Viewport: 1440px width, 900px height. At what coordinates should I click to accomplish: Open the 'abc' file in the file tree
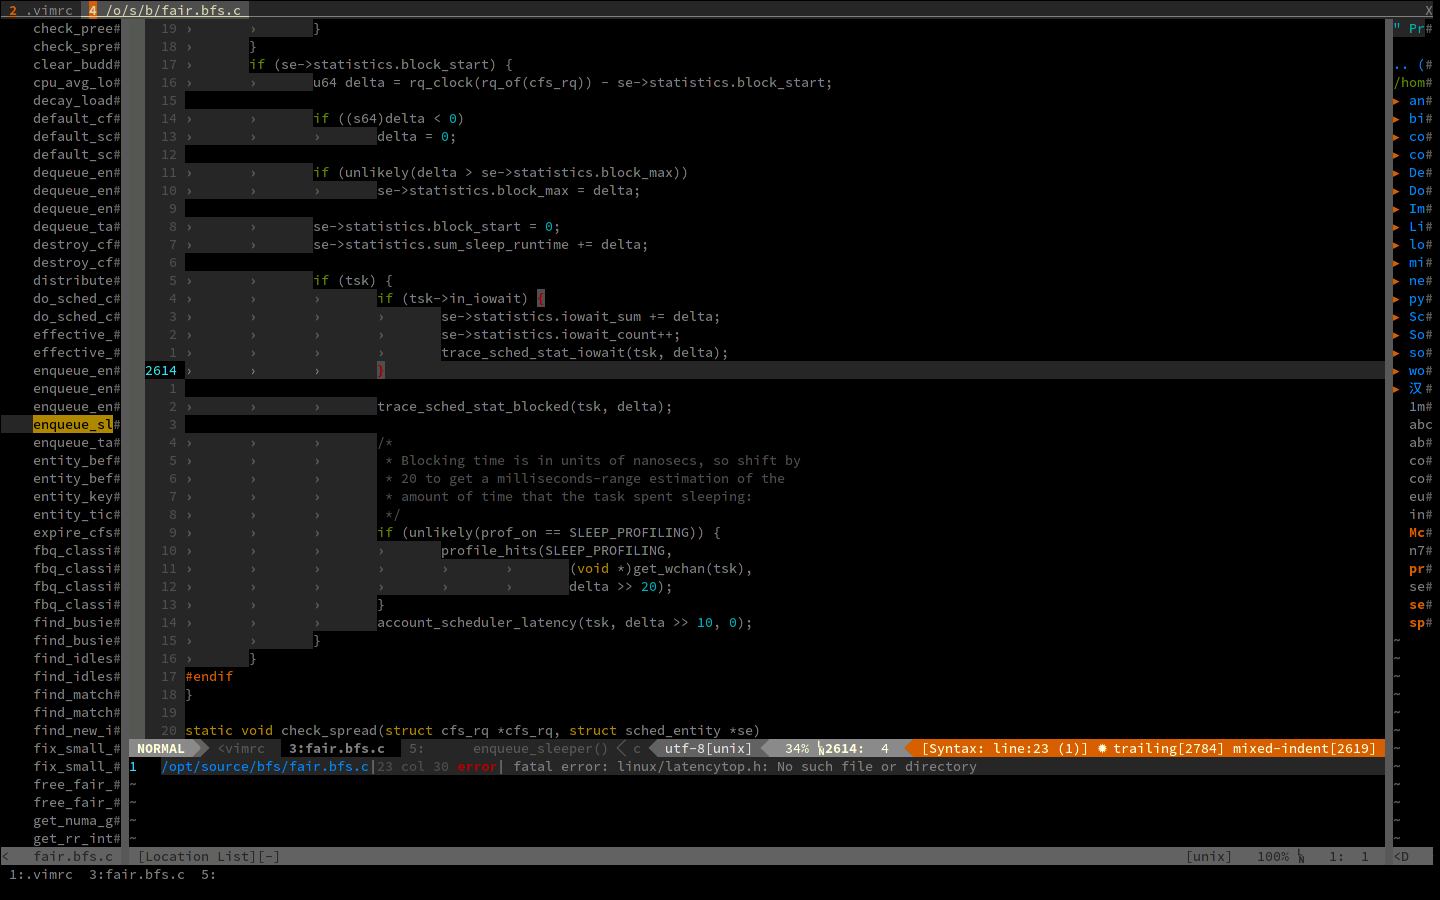coord(1421,425)
